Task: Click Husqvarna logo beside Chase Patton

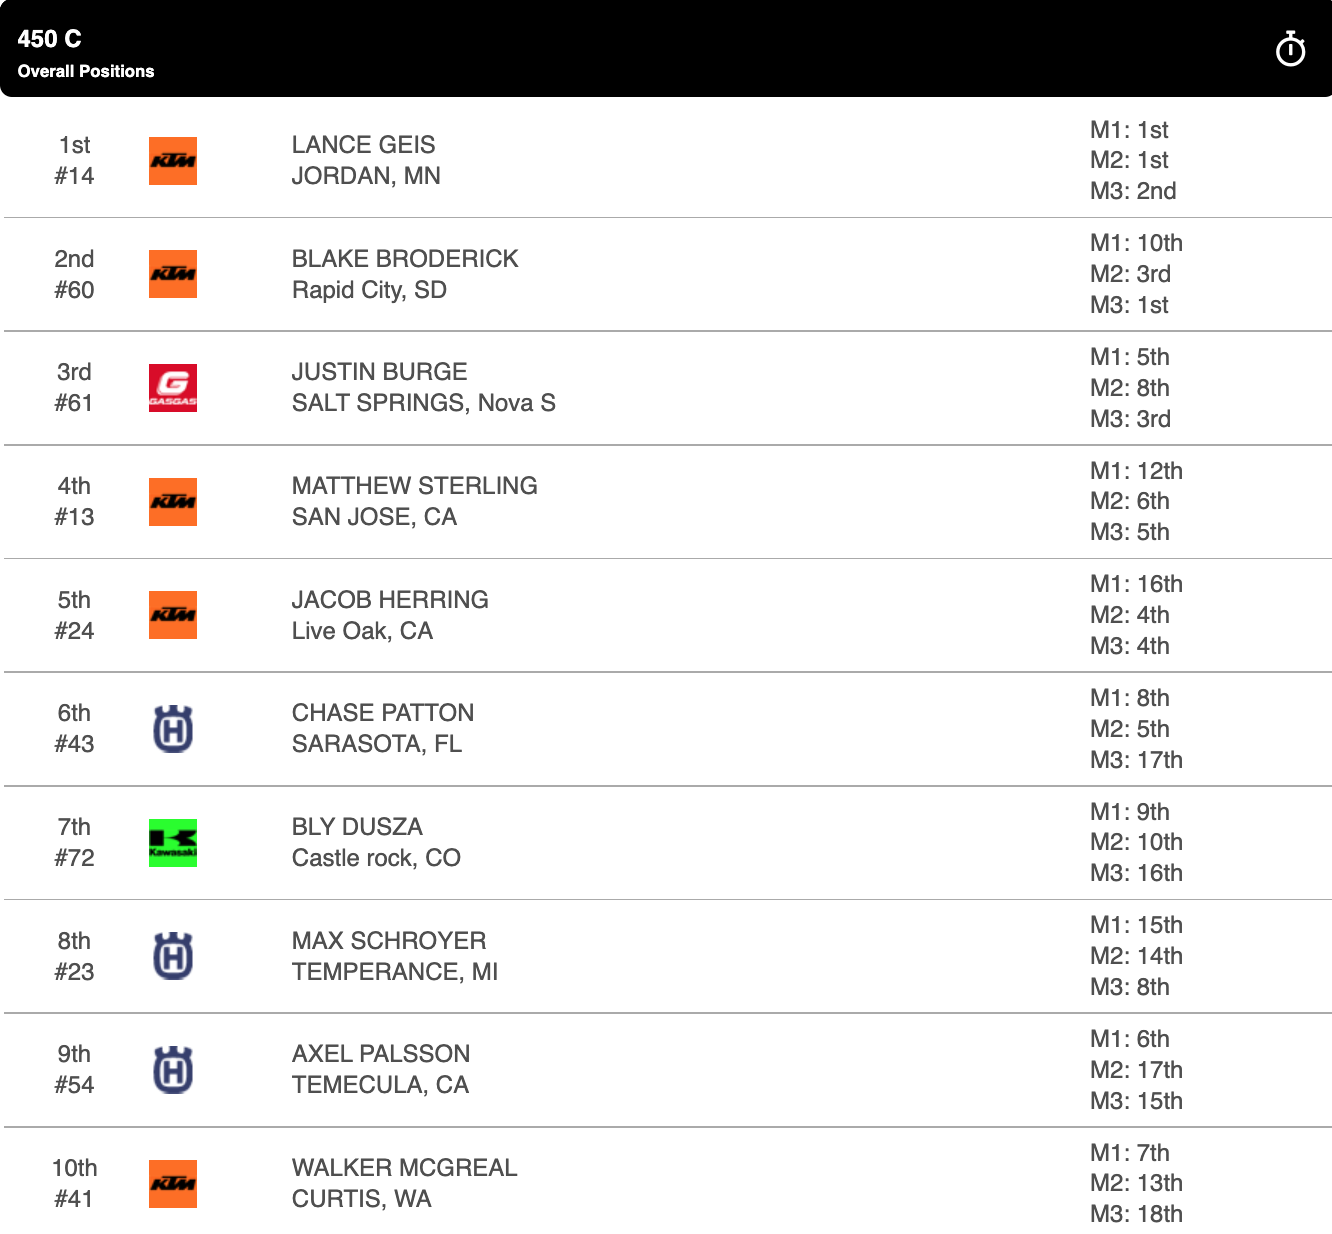Action: tap(173, 729)
